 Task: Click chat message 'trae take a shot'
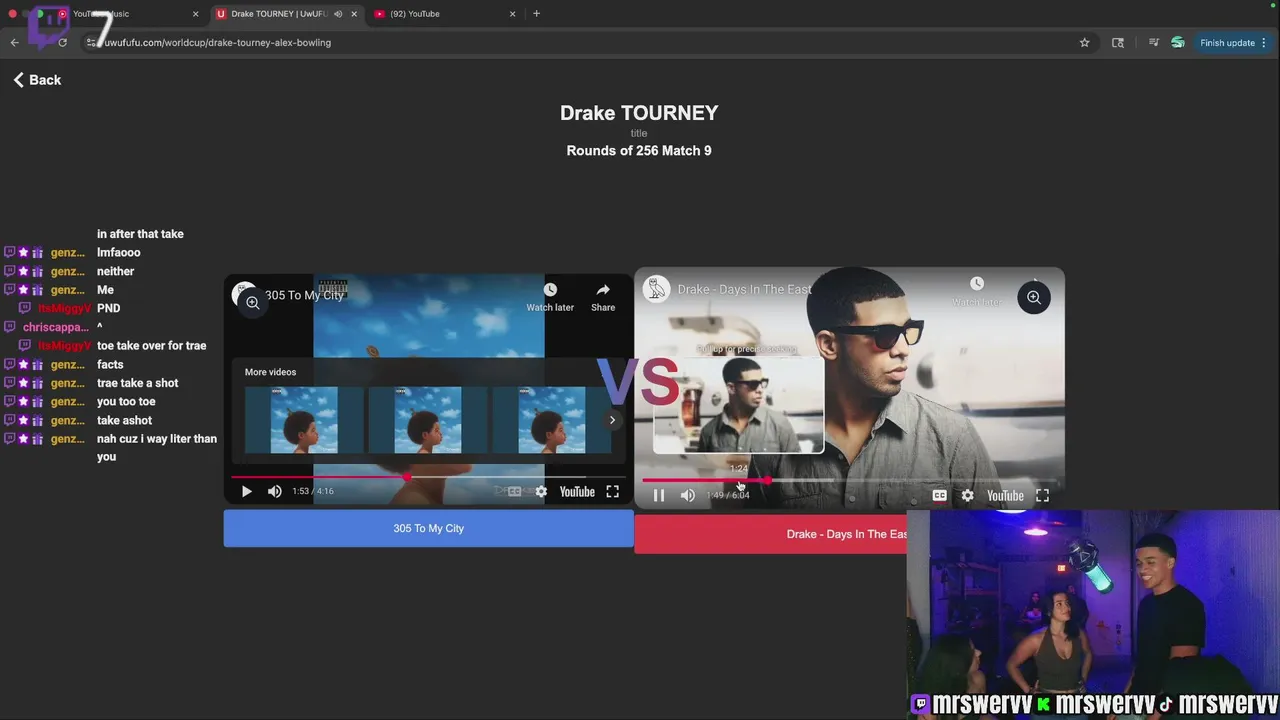tap(138, 383)
